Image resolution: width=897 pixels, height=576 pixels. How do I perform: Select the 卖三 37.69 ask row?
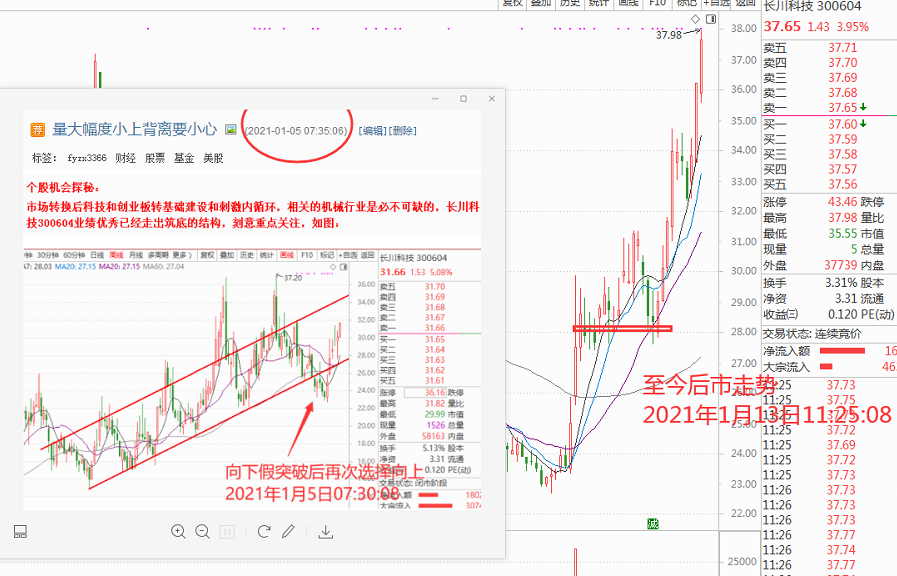(829, 77)
